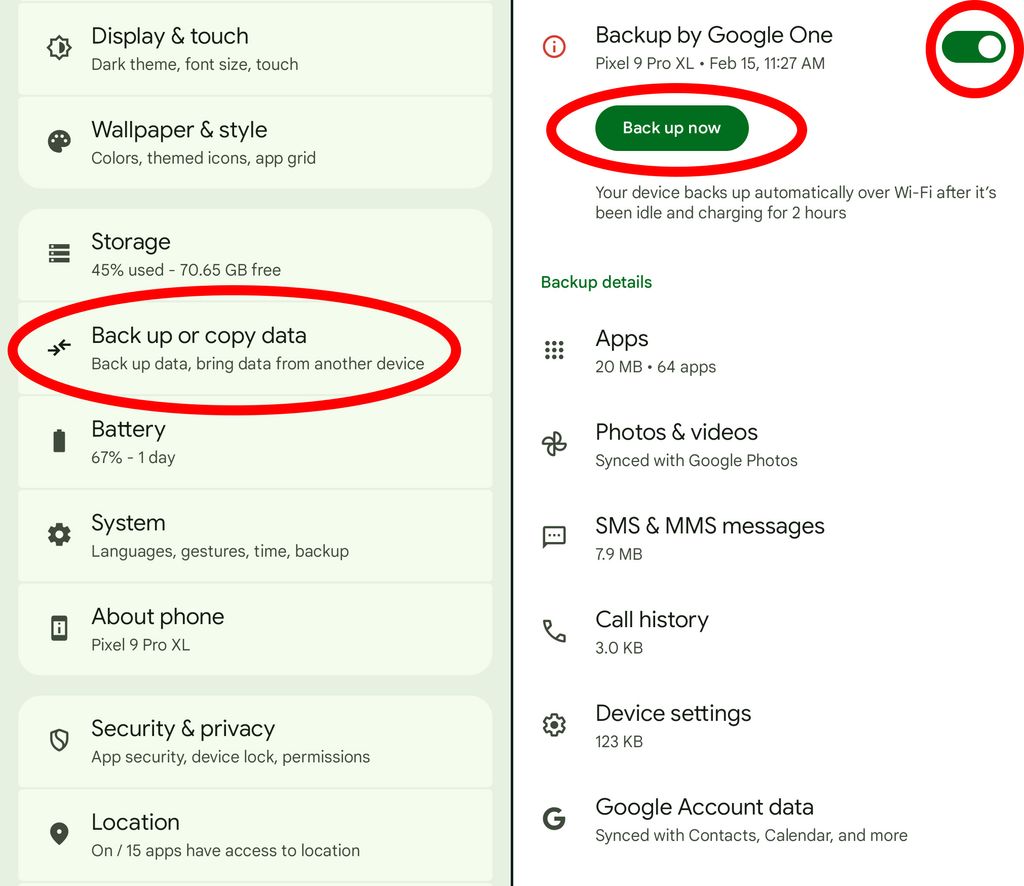
Task: Click the Display & touch icon
Action: (59, 47)
